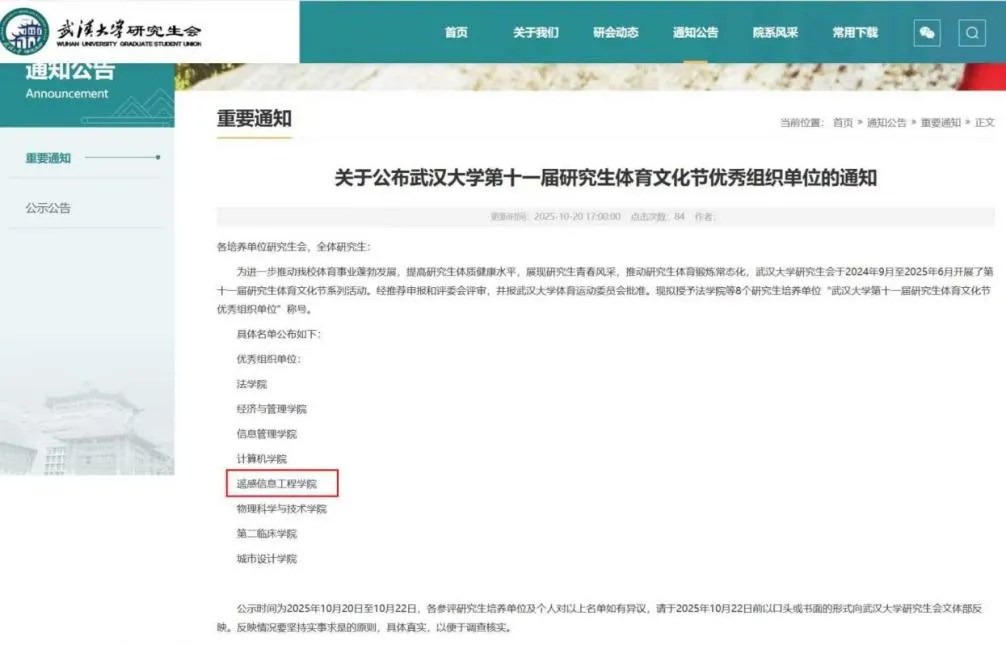Image resolution: width=1006 pixels, height=646 pixels.
Task: Click the list entry 信息管理学院
Action: (266, 434)
